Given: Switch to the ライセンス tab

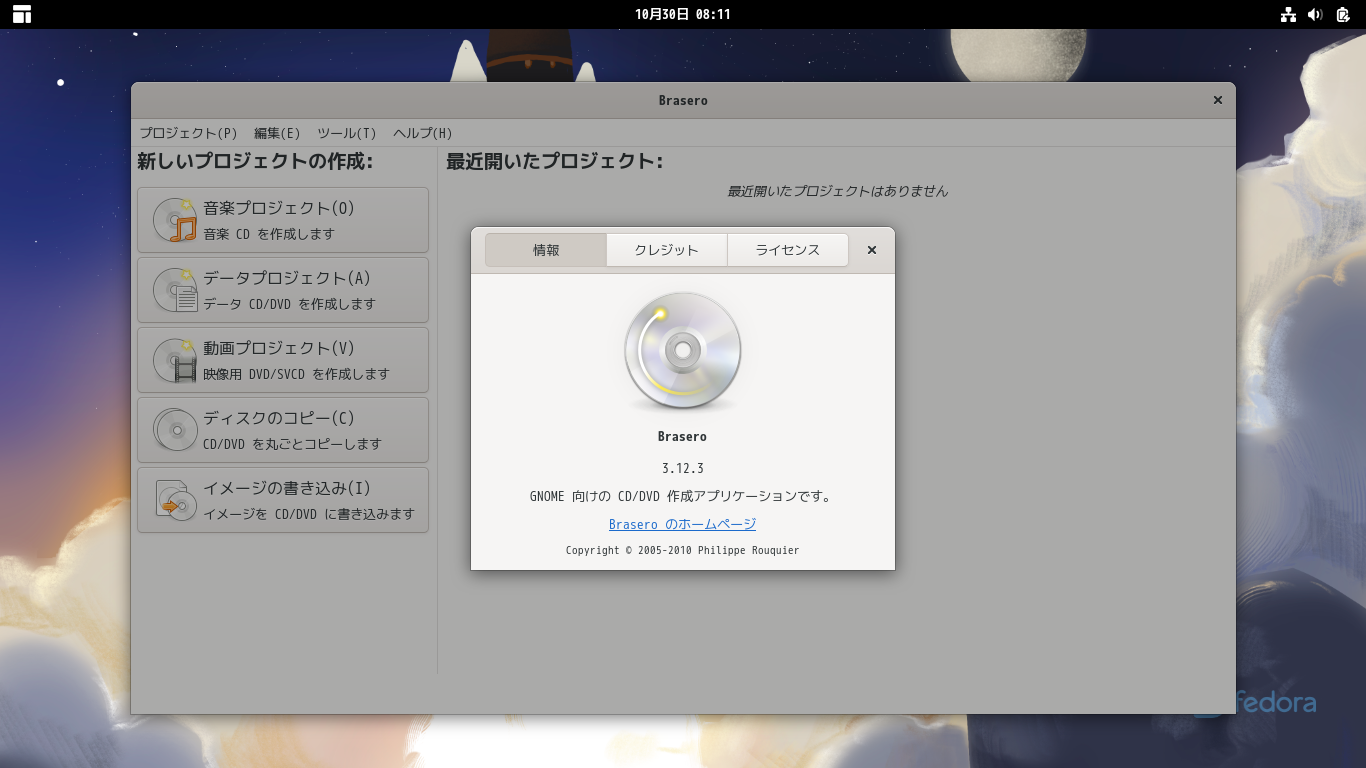Looking at the screenshot, I should pos(788,250).
